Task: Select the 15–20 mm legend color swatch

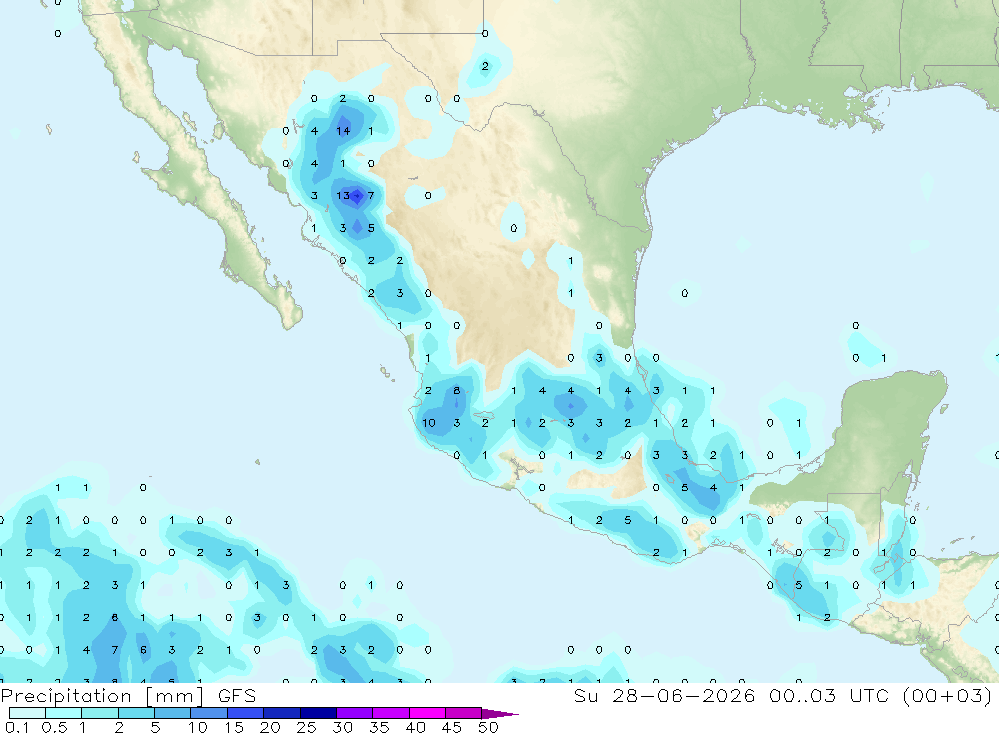Action: click(246, 713)
